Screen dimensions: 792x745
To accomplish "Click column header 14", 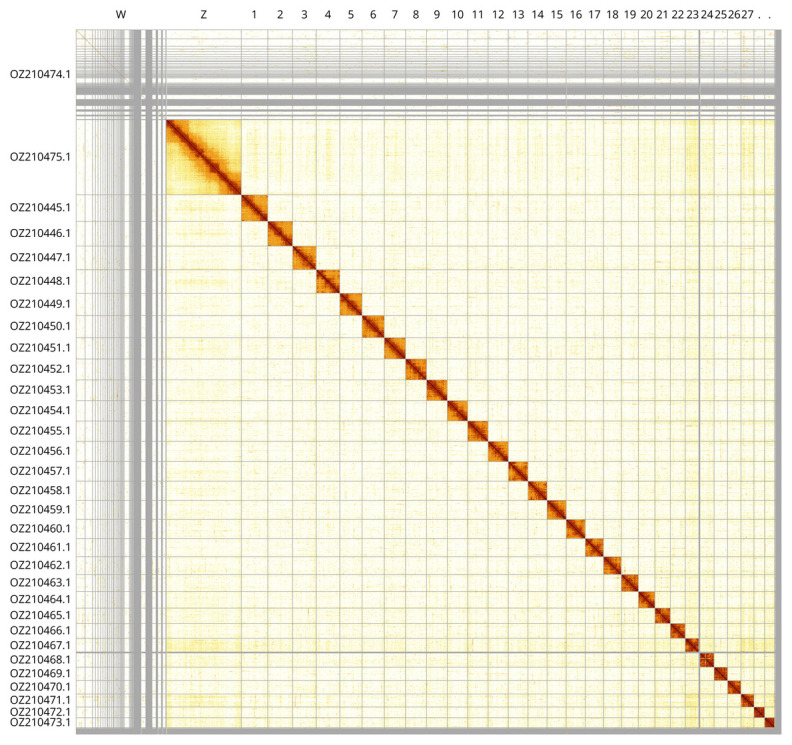I will point(537,15).
